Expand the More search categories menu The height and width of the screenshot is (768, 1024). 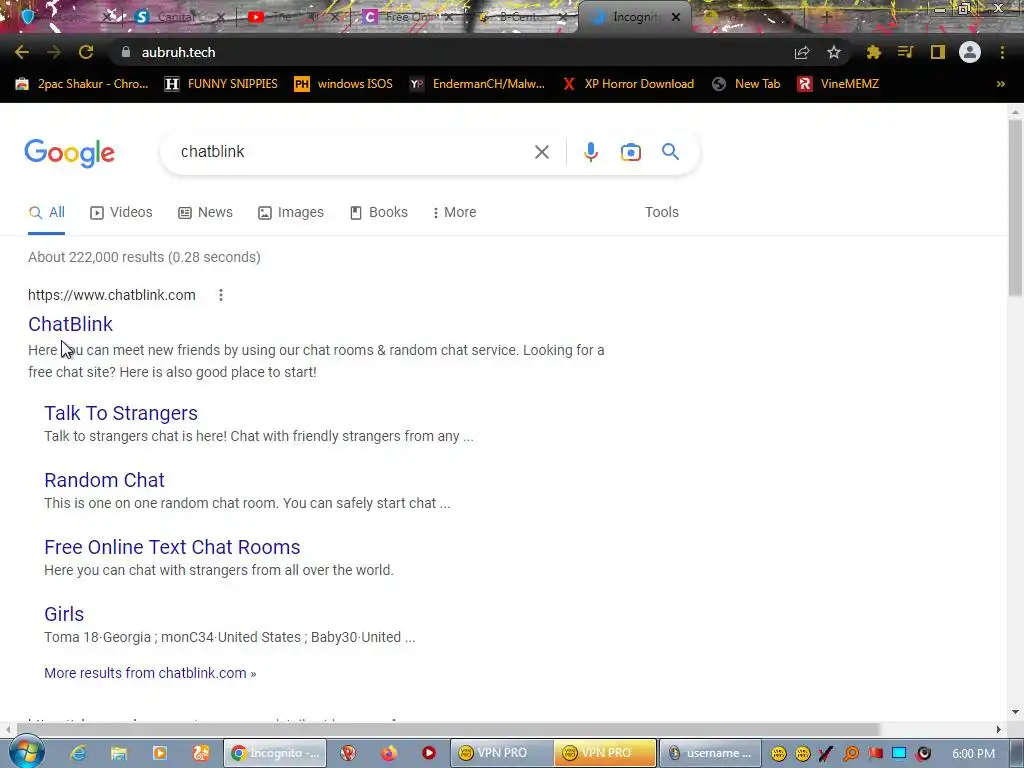(455, 212)
